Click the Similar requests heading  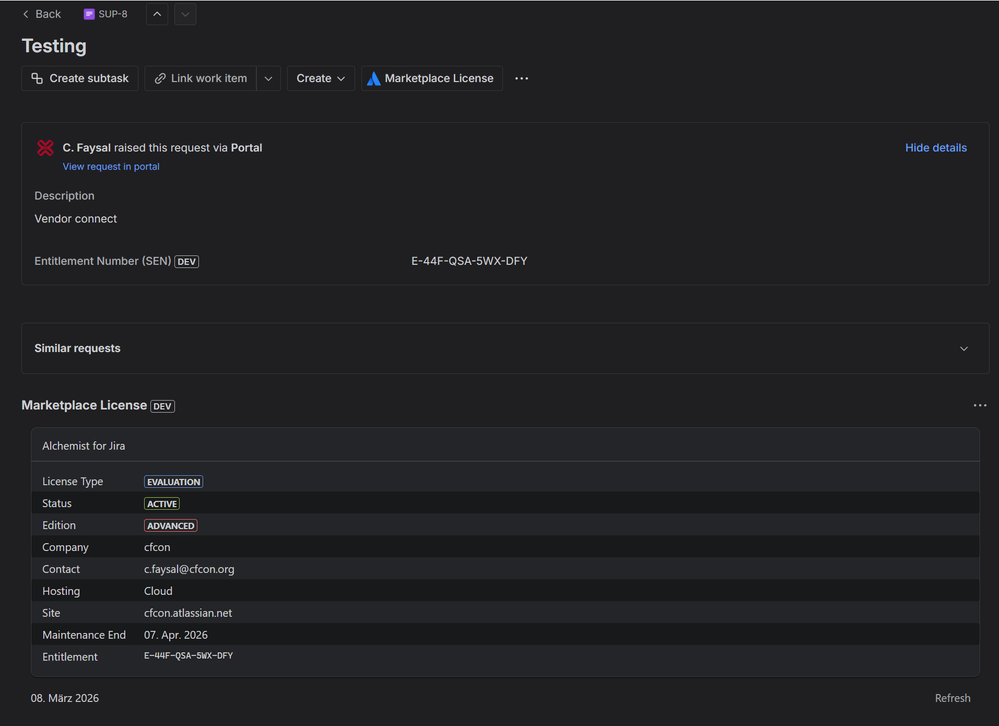pyautogui.click(x=77, y=348)
